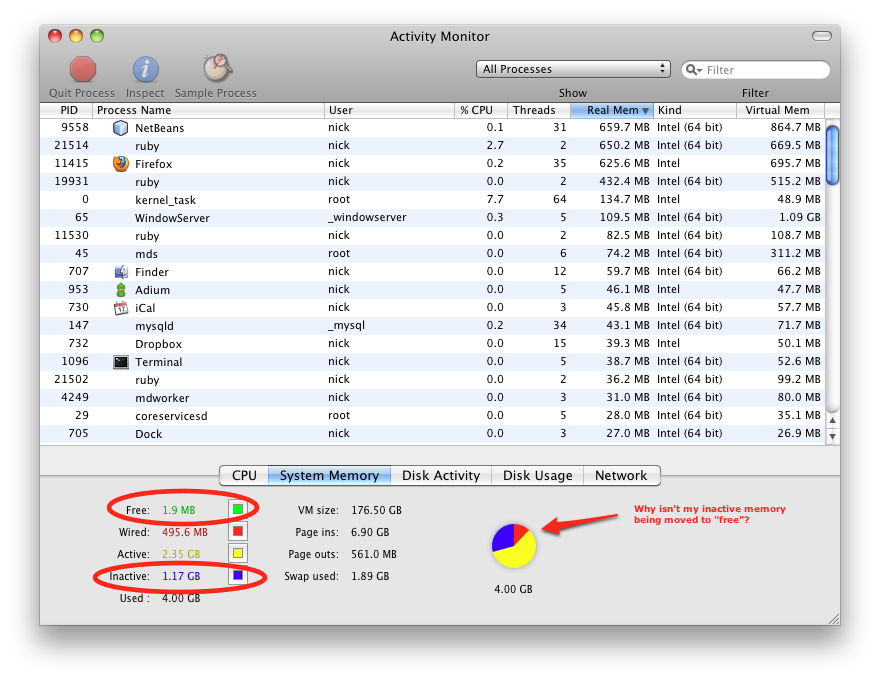This screenshot has width=880, height=680.
Task: Select the Adium process row
Action: 433,289
